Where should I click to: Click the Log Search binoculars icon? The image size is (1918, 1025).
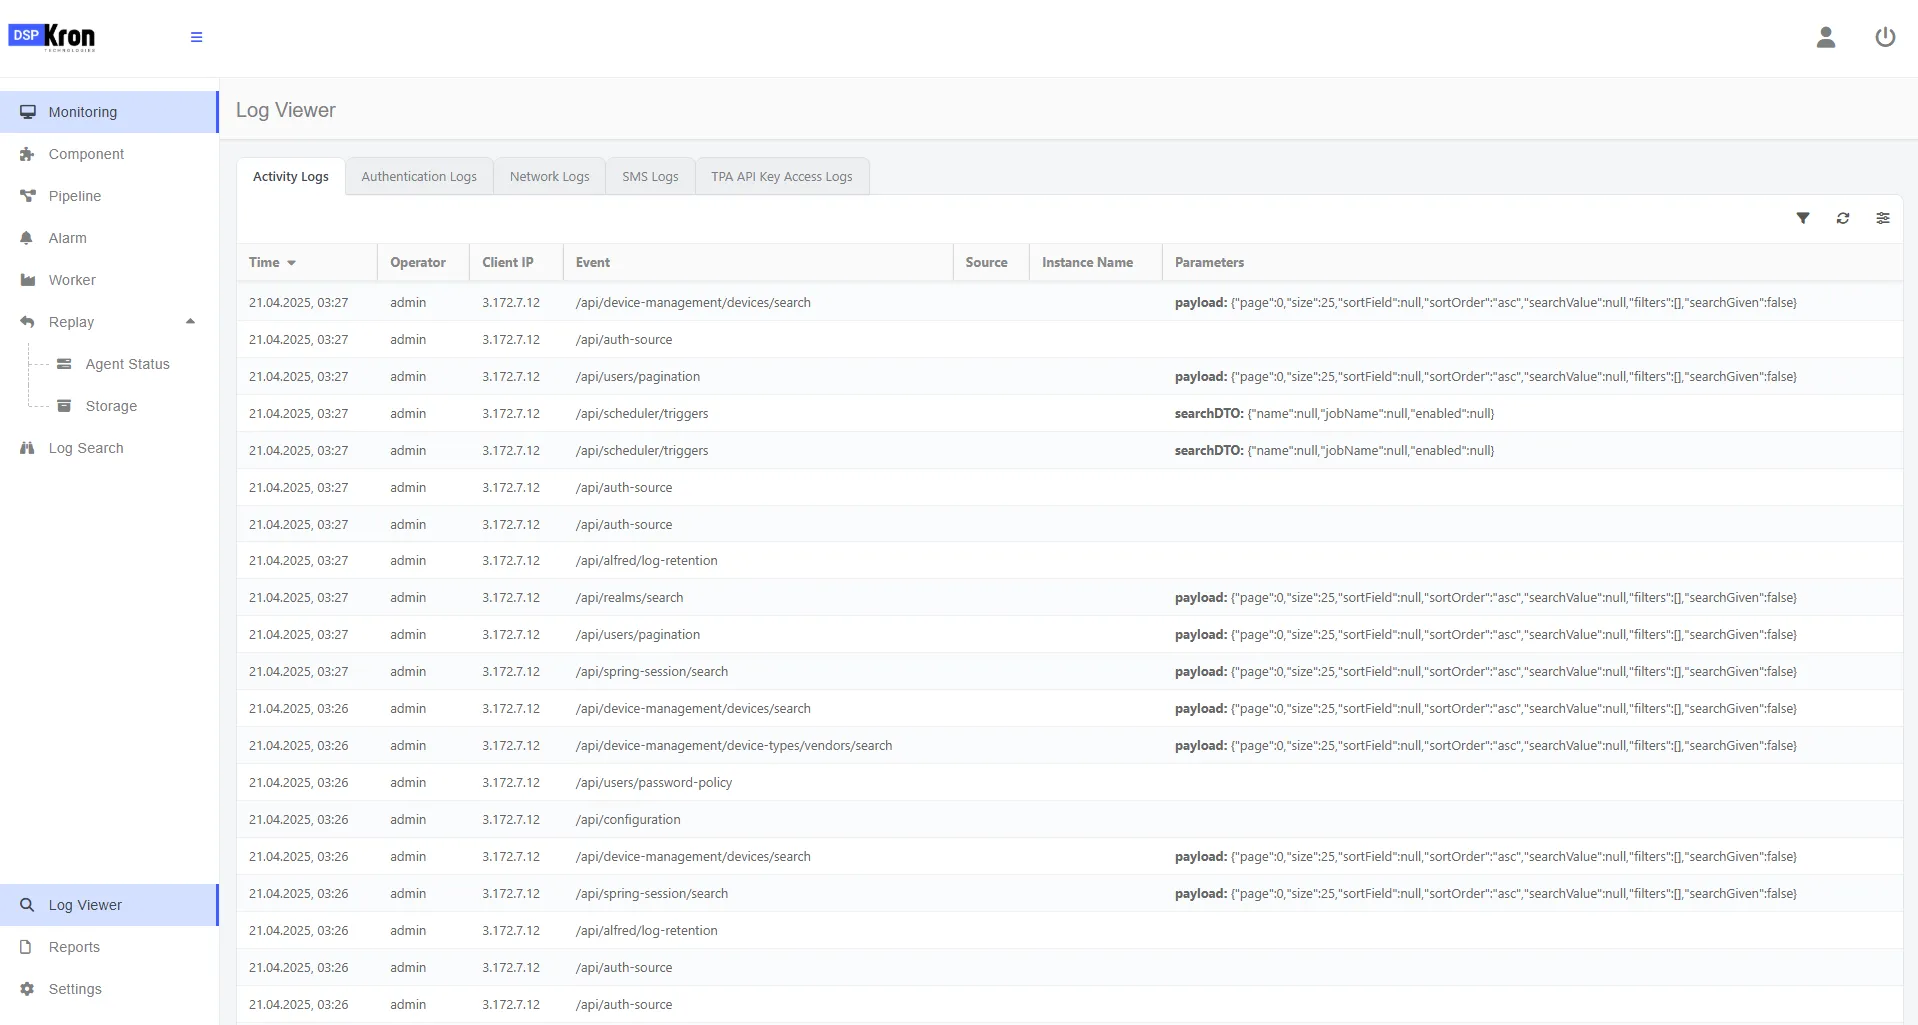[x=28, y=448]
